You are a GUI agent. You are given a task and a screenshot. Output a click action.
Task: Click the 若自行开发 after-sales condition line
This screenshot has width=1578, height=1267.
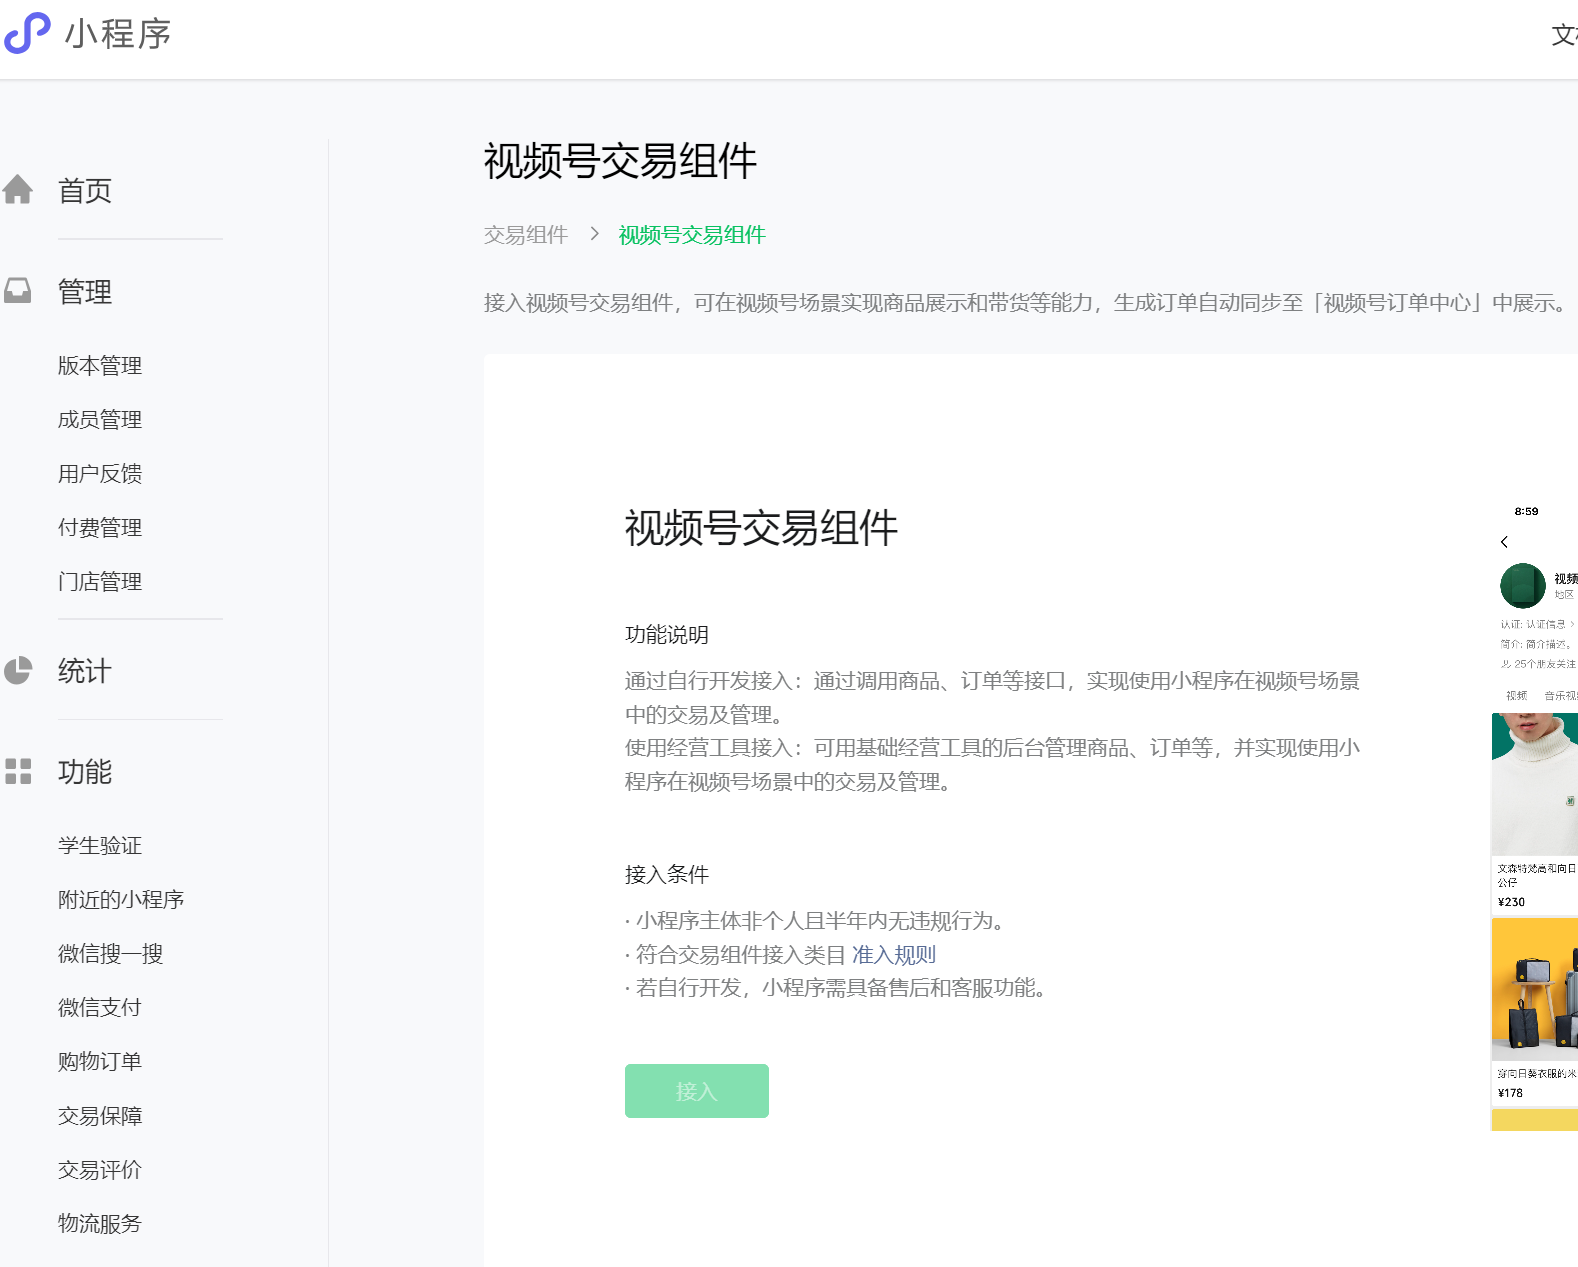click(835, 988)
